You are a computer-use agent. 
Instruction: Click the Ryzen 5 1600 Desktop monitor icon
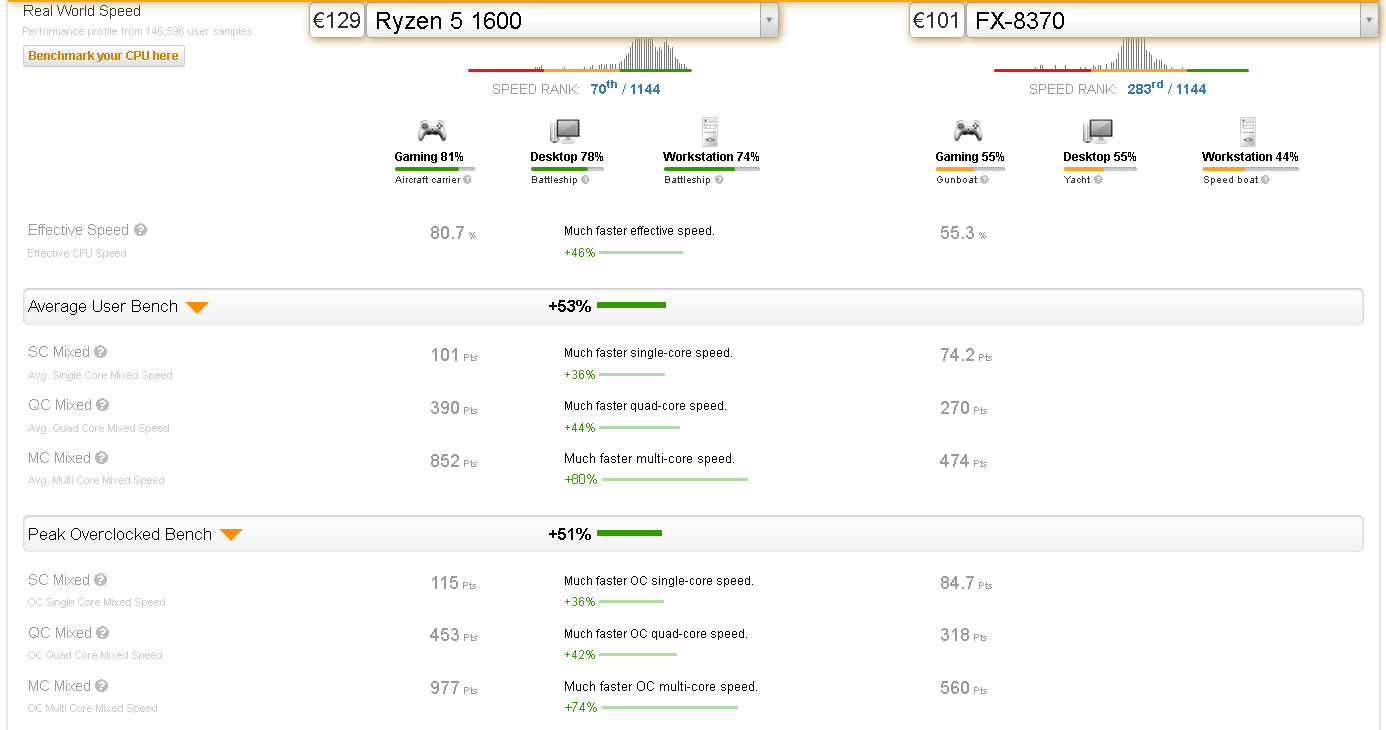(565, 131)
